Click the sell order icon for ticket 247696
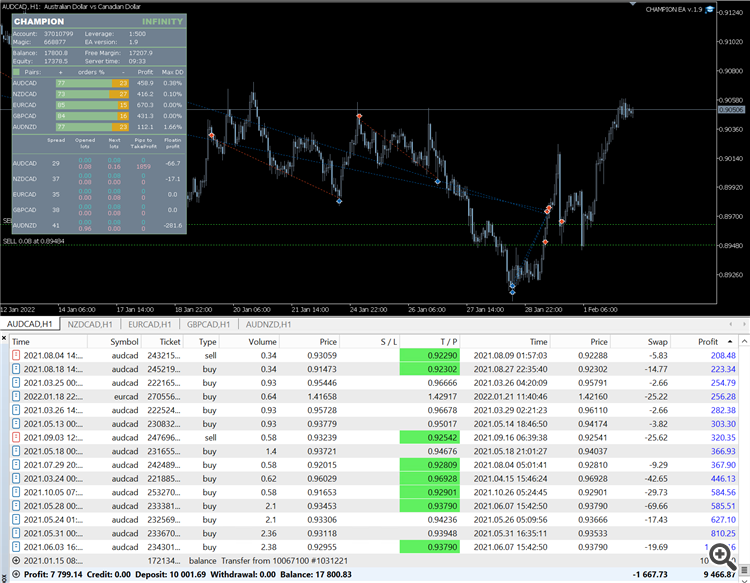750x583 pixels. pos(16,438)
